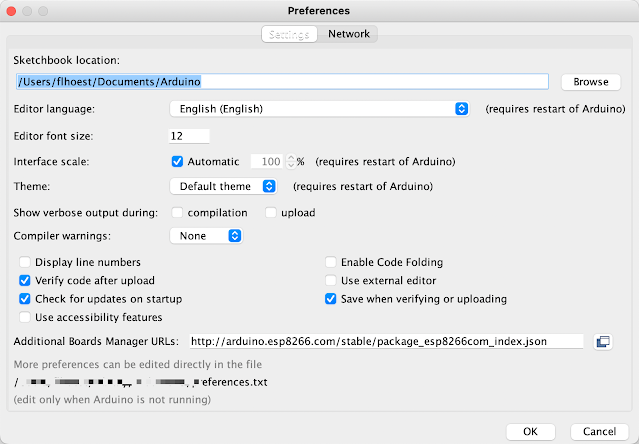Toggle the Automatic interface scale checkbox
The width and height of the screenshot is (639, 444).
178,161
